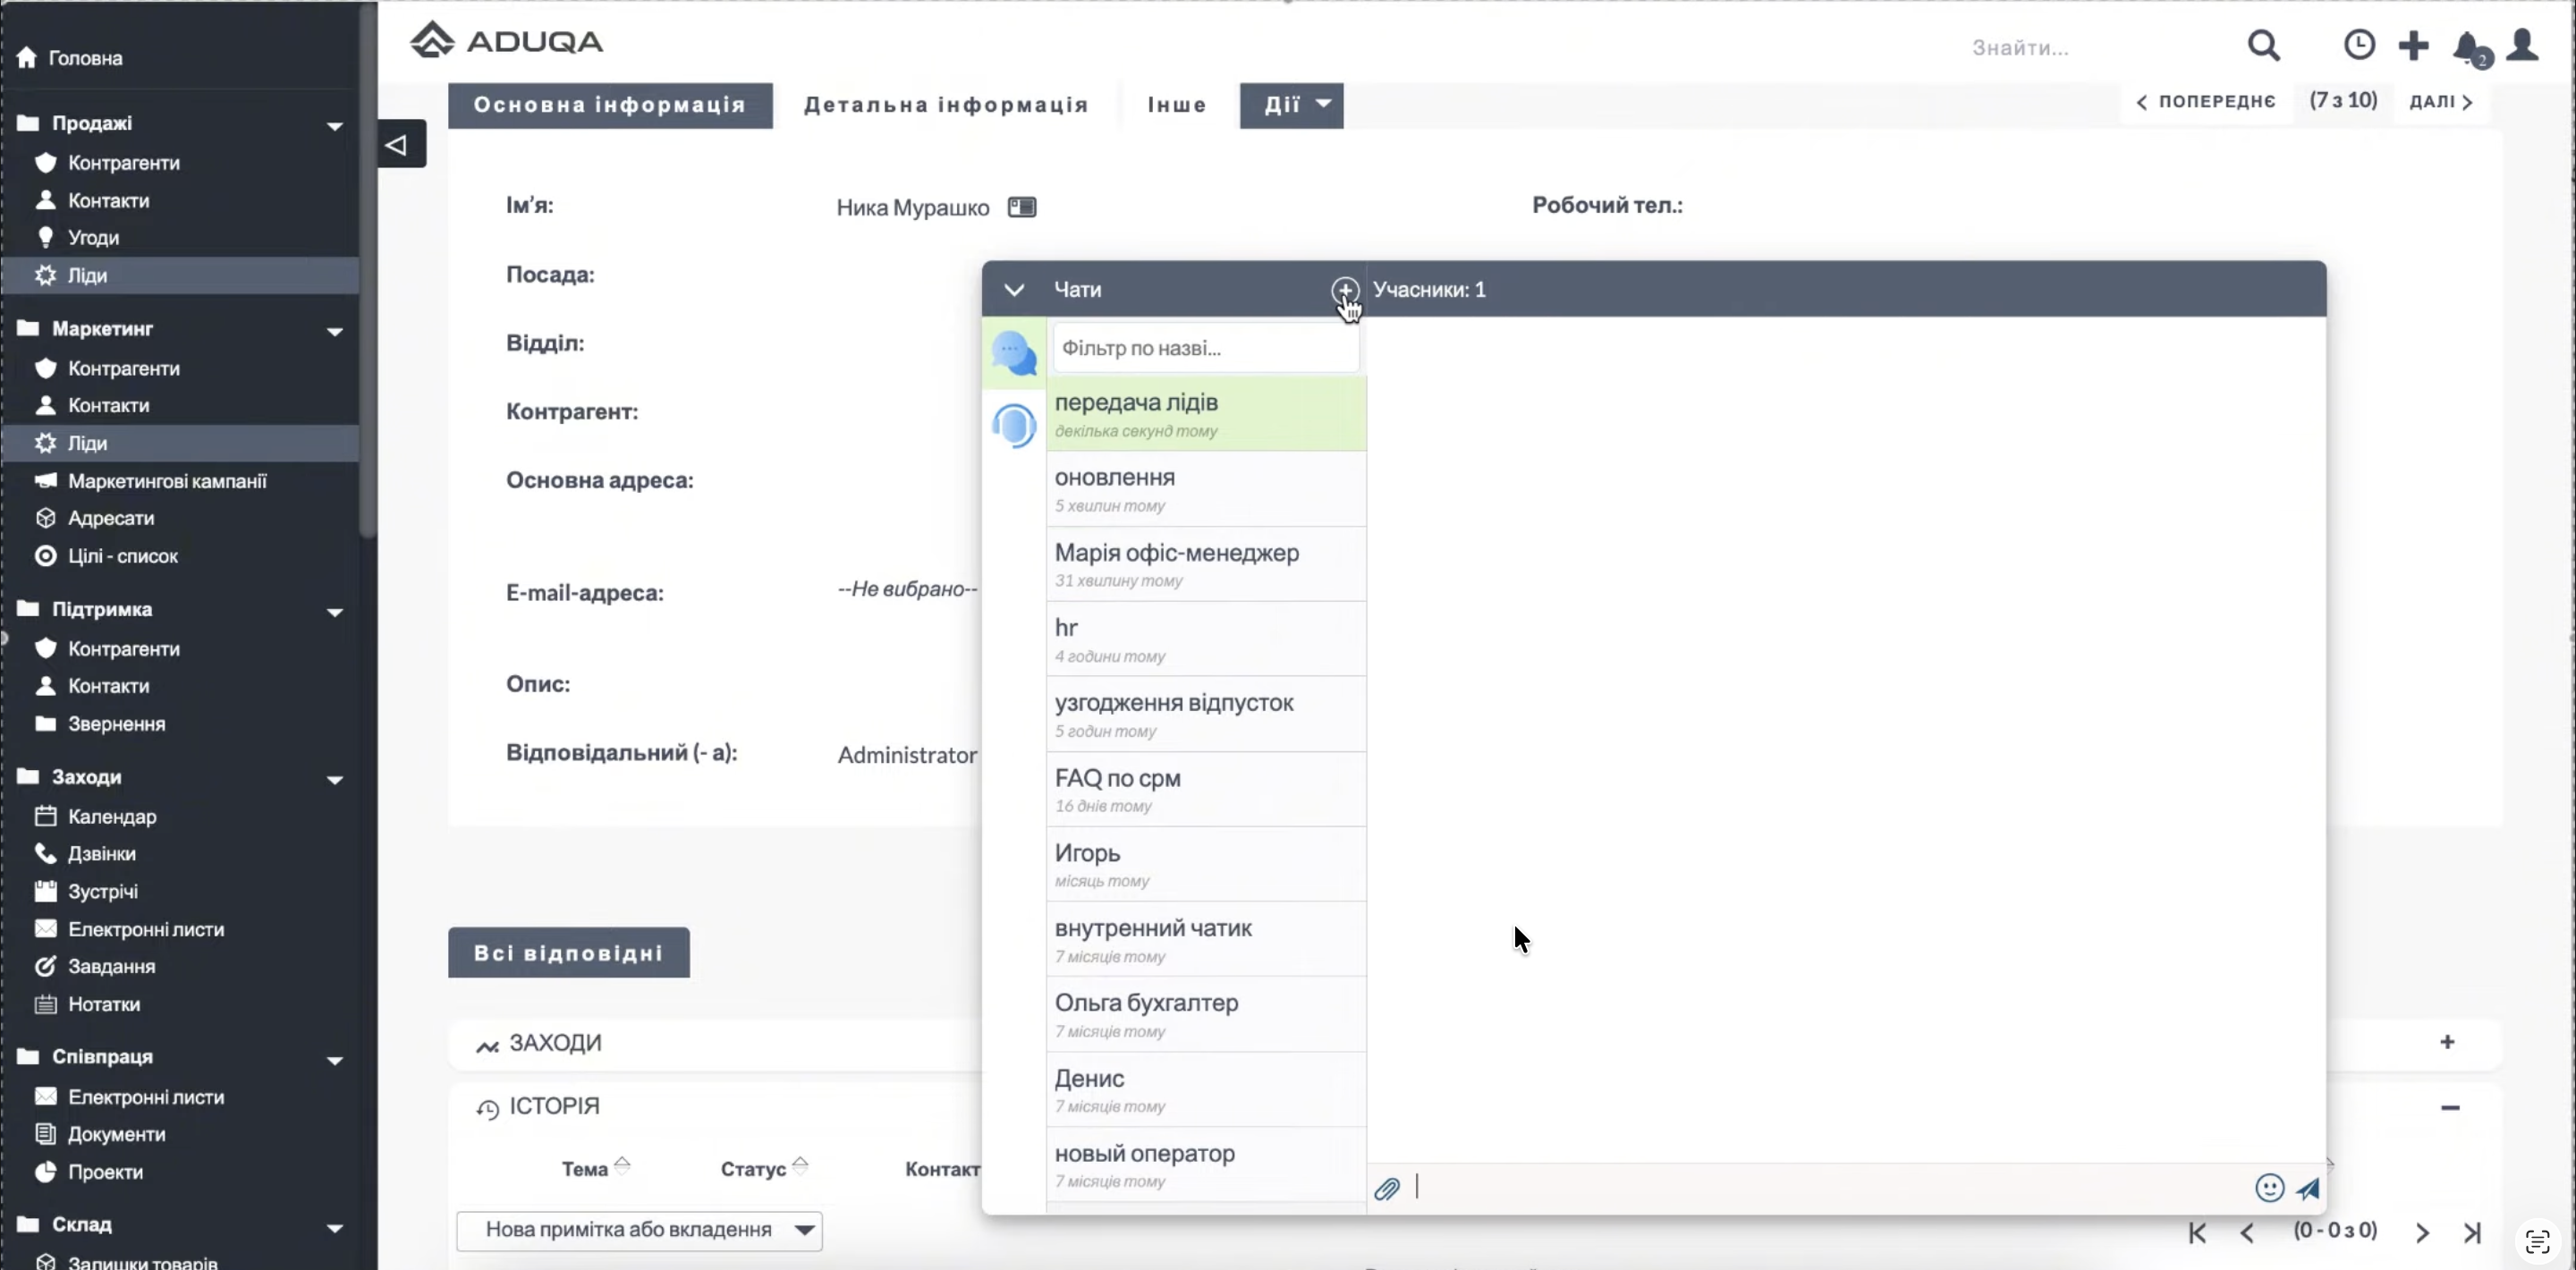2576x1270 pixels.
Task: Attach a file with the paperclip icon
Action: point(1387,1188)
